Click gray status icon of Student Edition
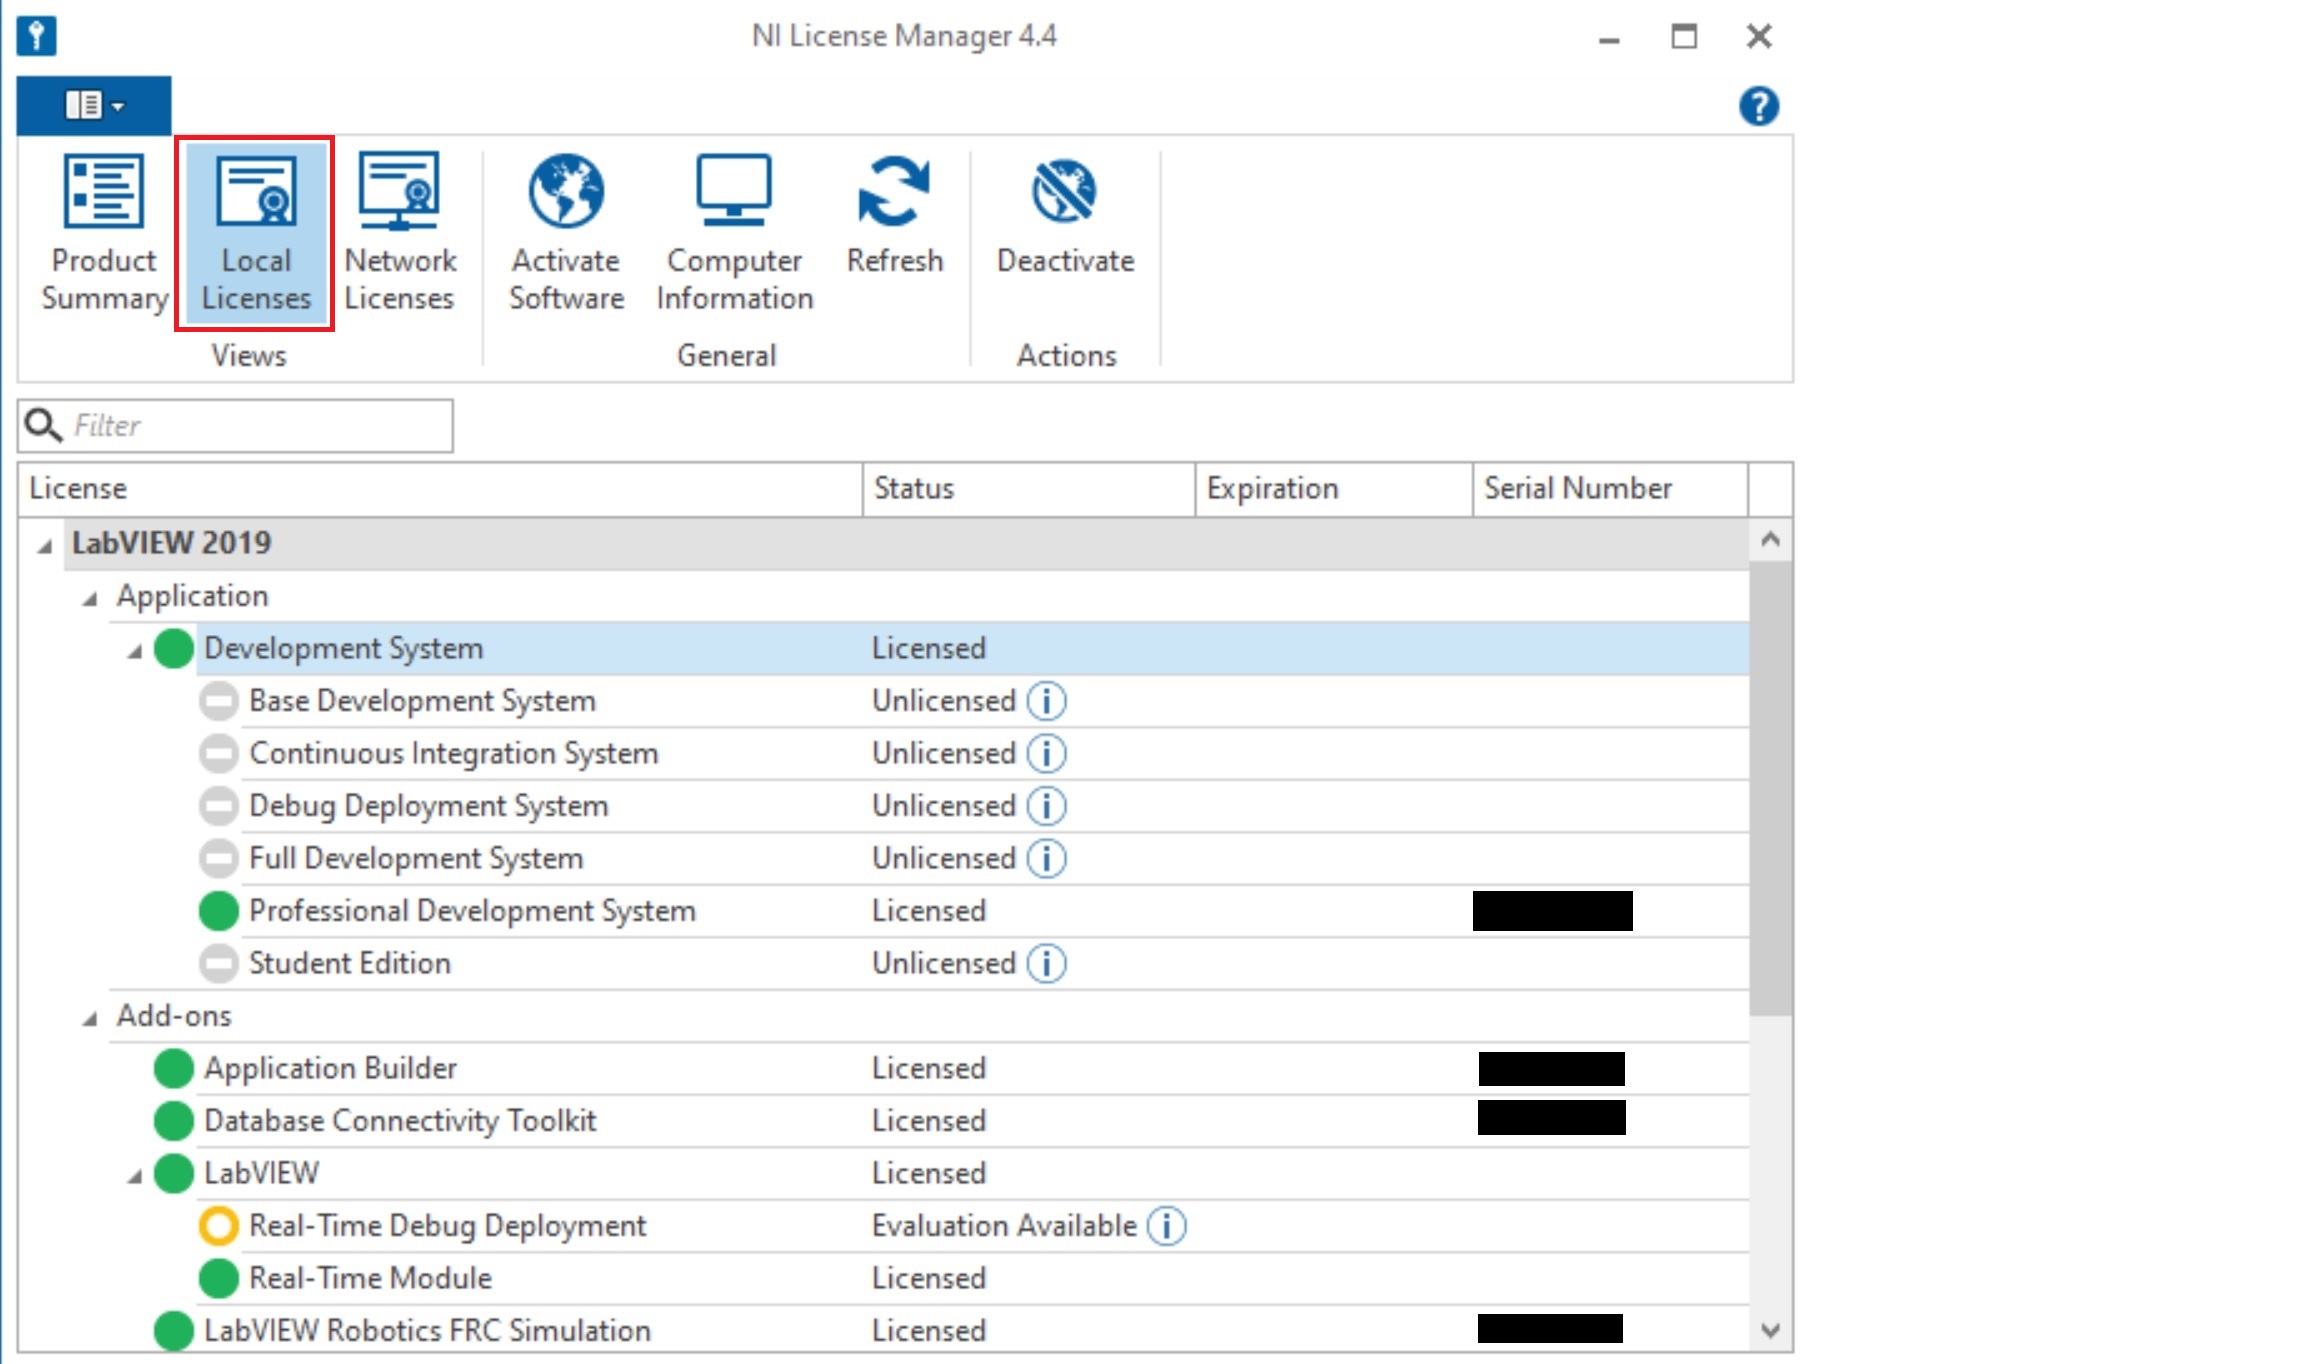Viewport: 2304px width, 1364px height. 219,963
